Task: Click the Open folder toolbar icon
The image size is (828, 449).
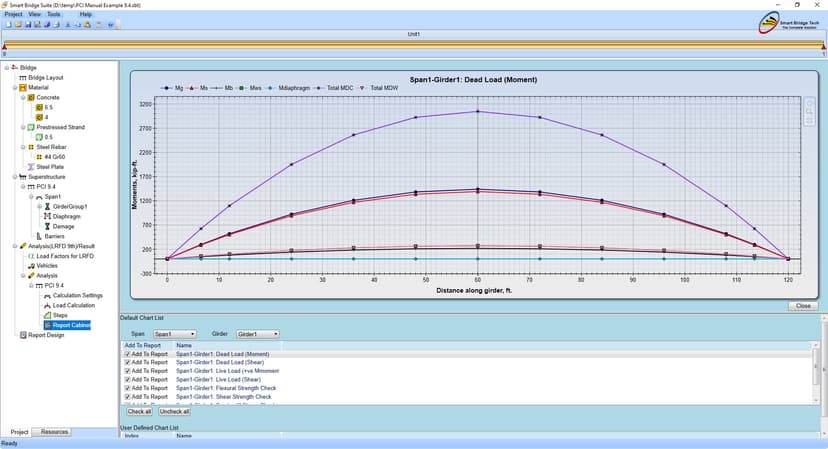Action: [x=18, y=24]
